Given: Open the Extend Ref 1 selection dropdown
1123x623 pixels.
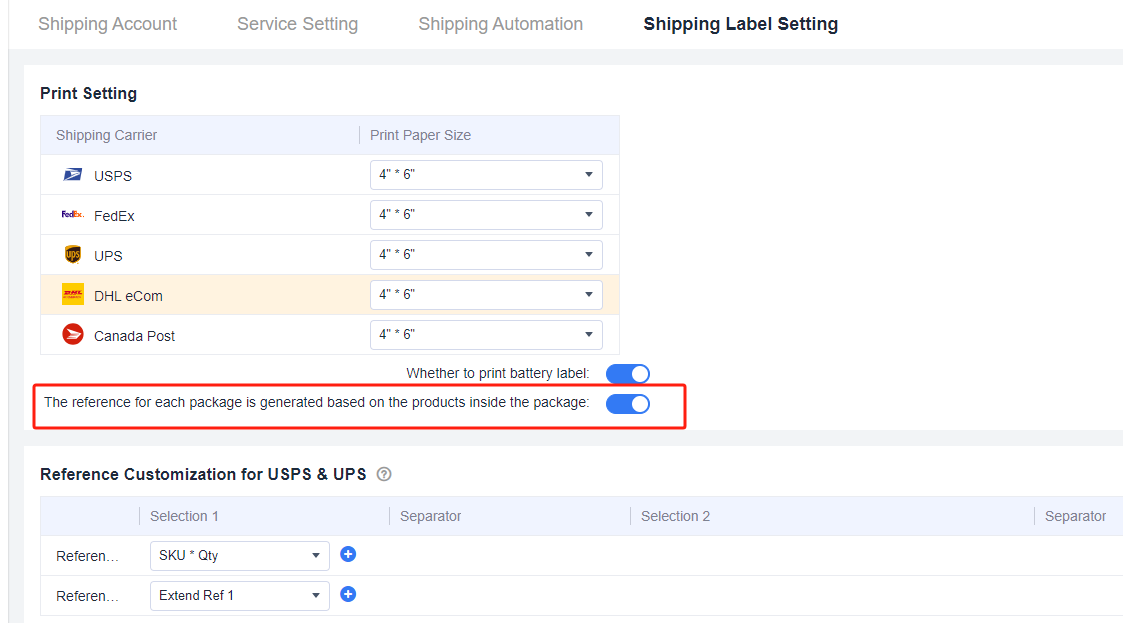Looking at the screenshot, I should (239, 596).
